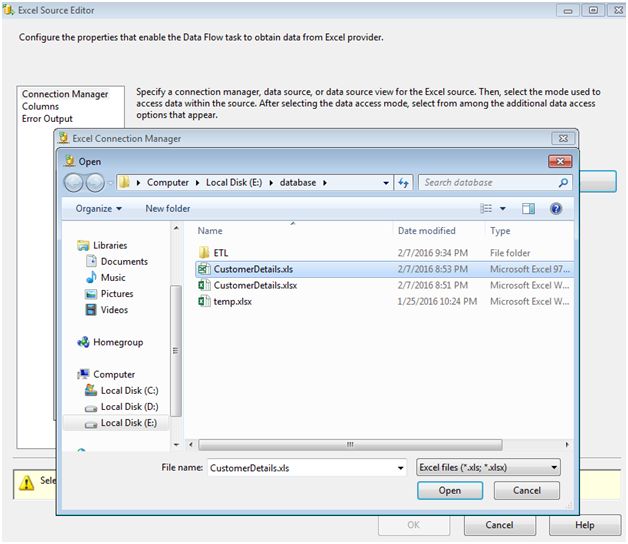
Task: Click Help in the Excel Source Editor
Action: [585, 525]
